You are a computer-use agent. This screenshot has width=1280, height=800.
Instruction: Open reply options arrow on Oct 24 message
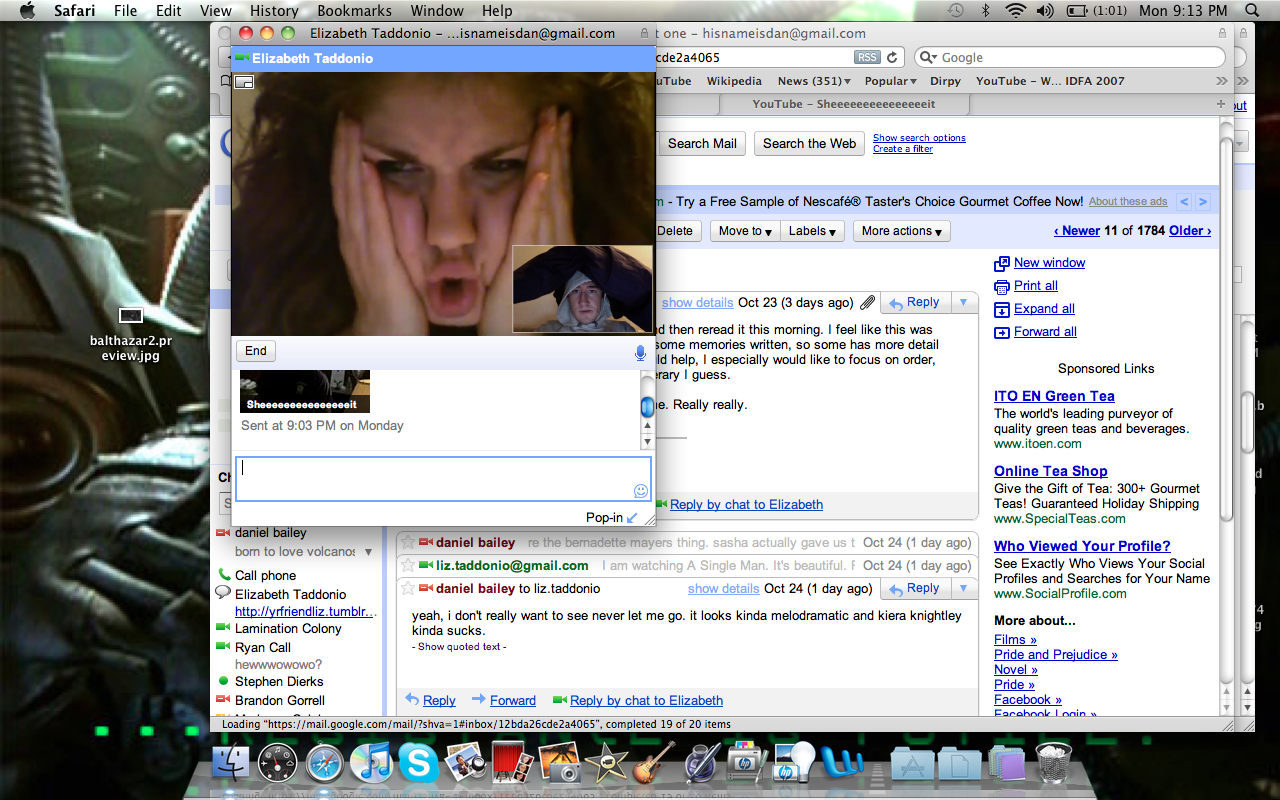tap(963, 589)
